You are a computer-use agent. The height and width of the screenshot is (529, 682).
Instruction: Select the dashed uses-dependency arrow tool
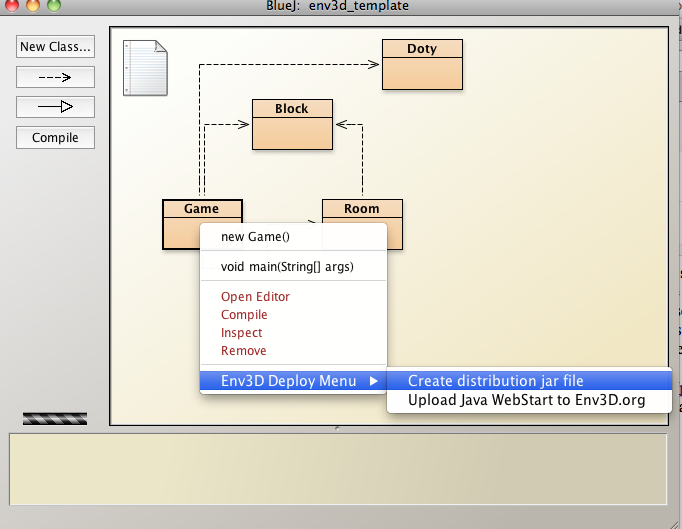pyautogui.click(x=55, y=77)
